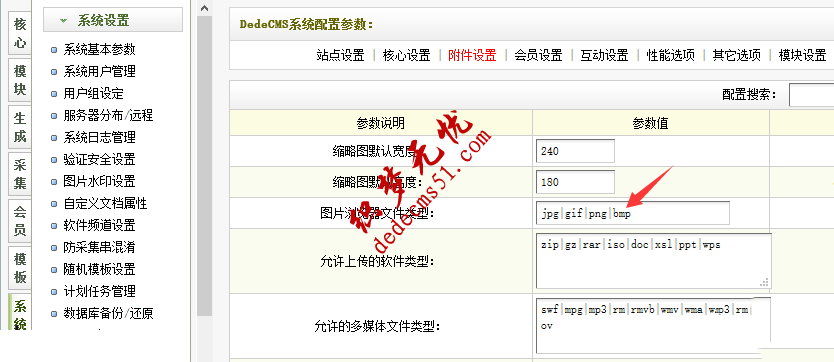834x362 pixels.
Task: Open 服务器分布/远程 entry
Action: click(x=108, y=115)
